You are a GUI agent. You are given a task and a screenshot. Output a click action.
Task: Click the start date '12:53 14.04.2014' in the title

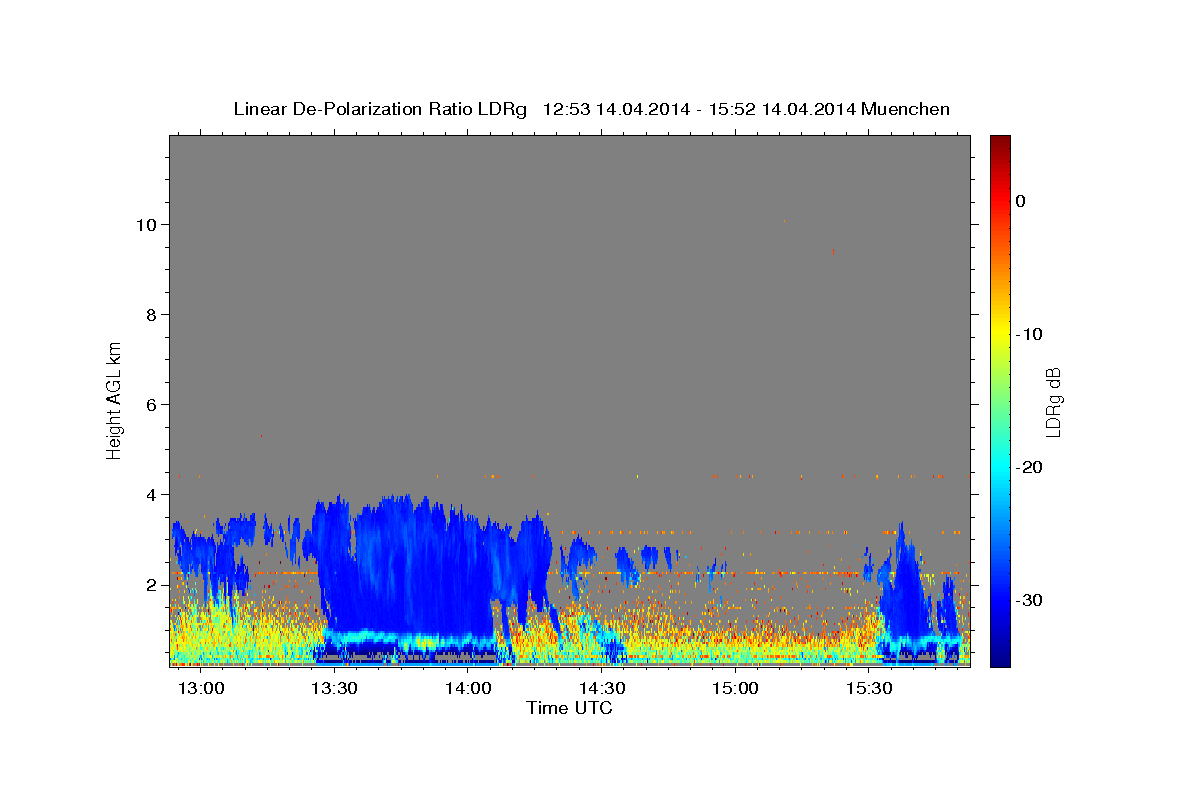point(616,109)
